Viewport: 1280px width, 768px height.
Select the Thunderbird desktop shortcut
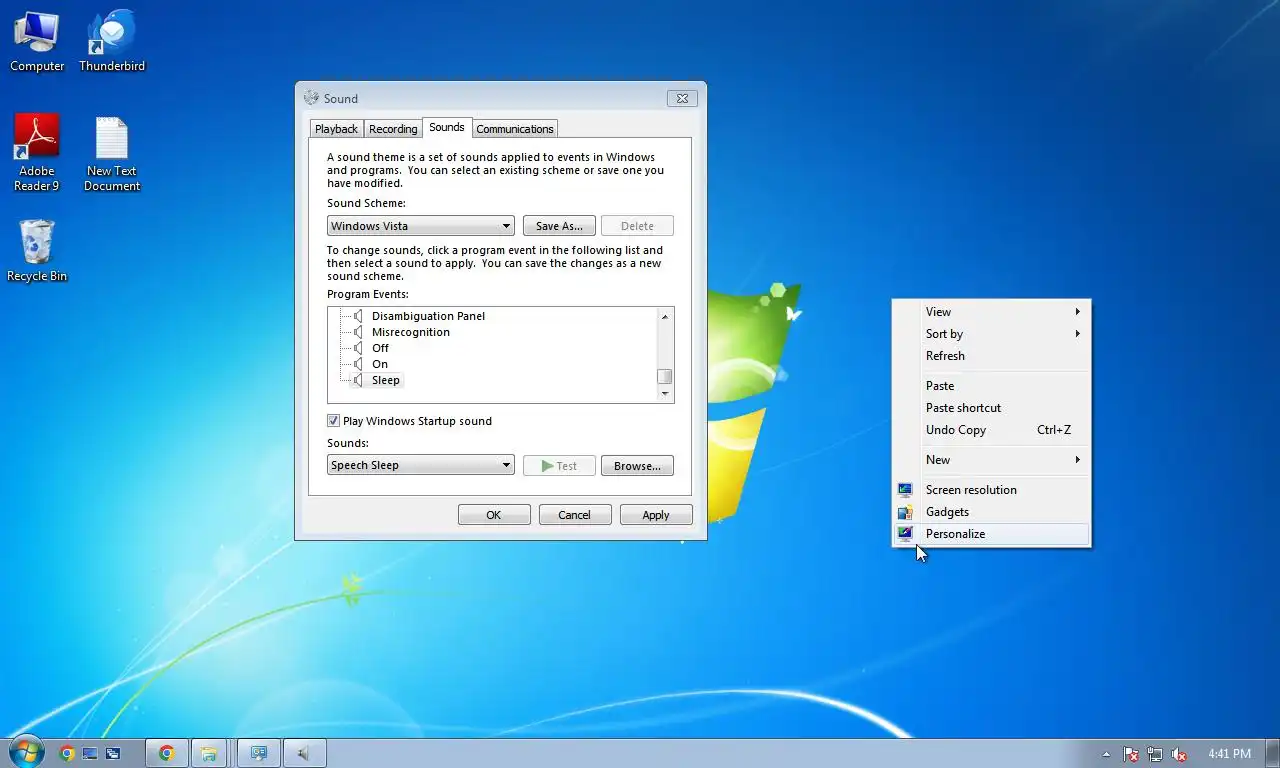tap(112, 42)
